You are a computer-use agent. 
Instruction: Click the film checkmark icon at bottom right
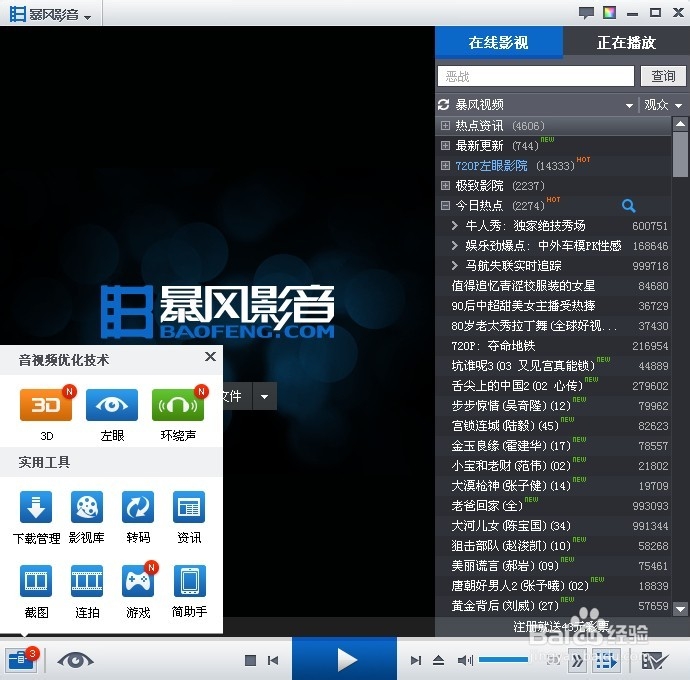coord(655,661)
